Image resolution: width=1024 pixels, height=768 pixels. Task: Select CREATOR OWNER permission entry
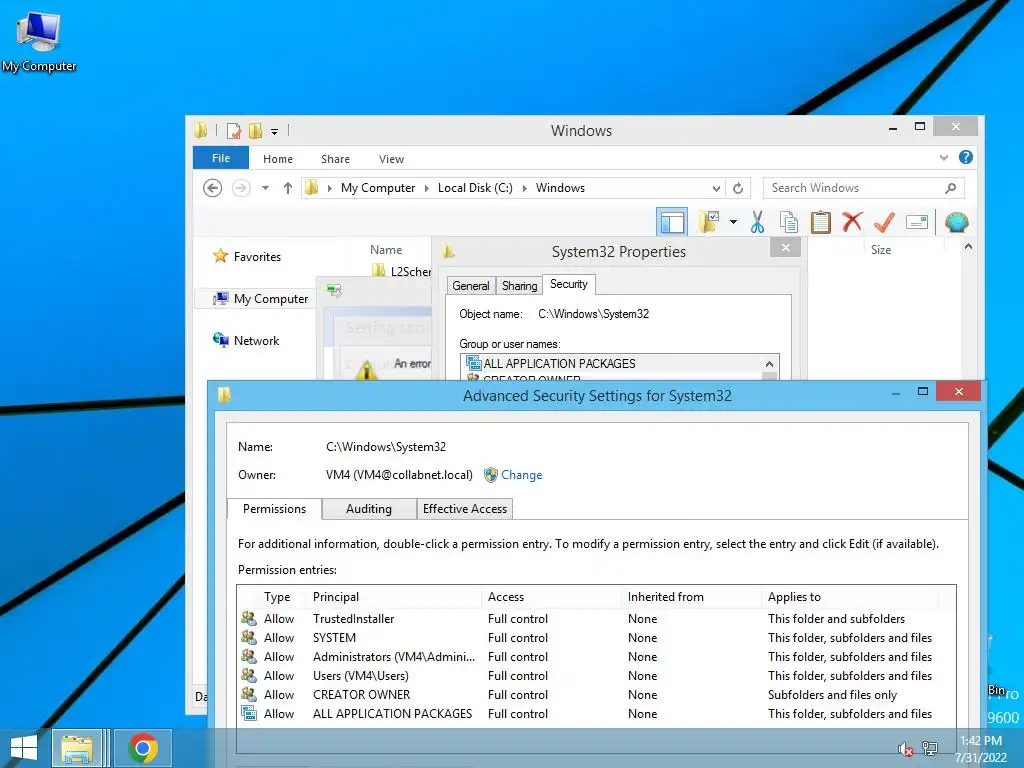596,694
